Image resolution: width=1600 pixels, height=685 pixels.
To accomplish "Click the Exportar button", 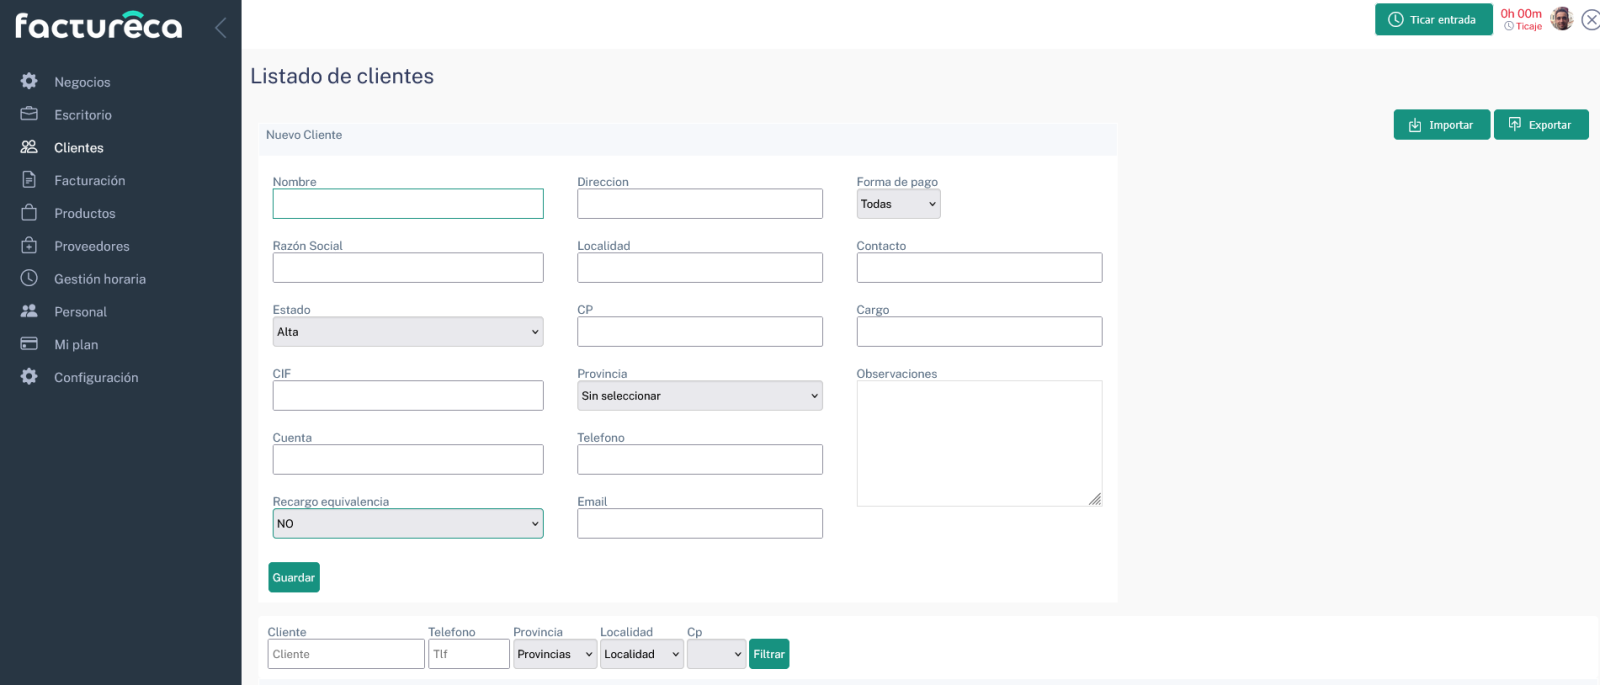I will pos(1540,125).
